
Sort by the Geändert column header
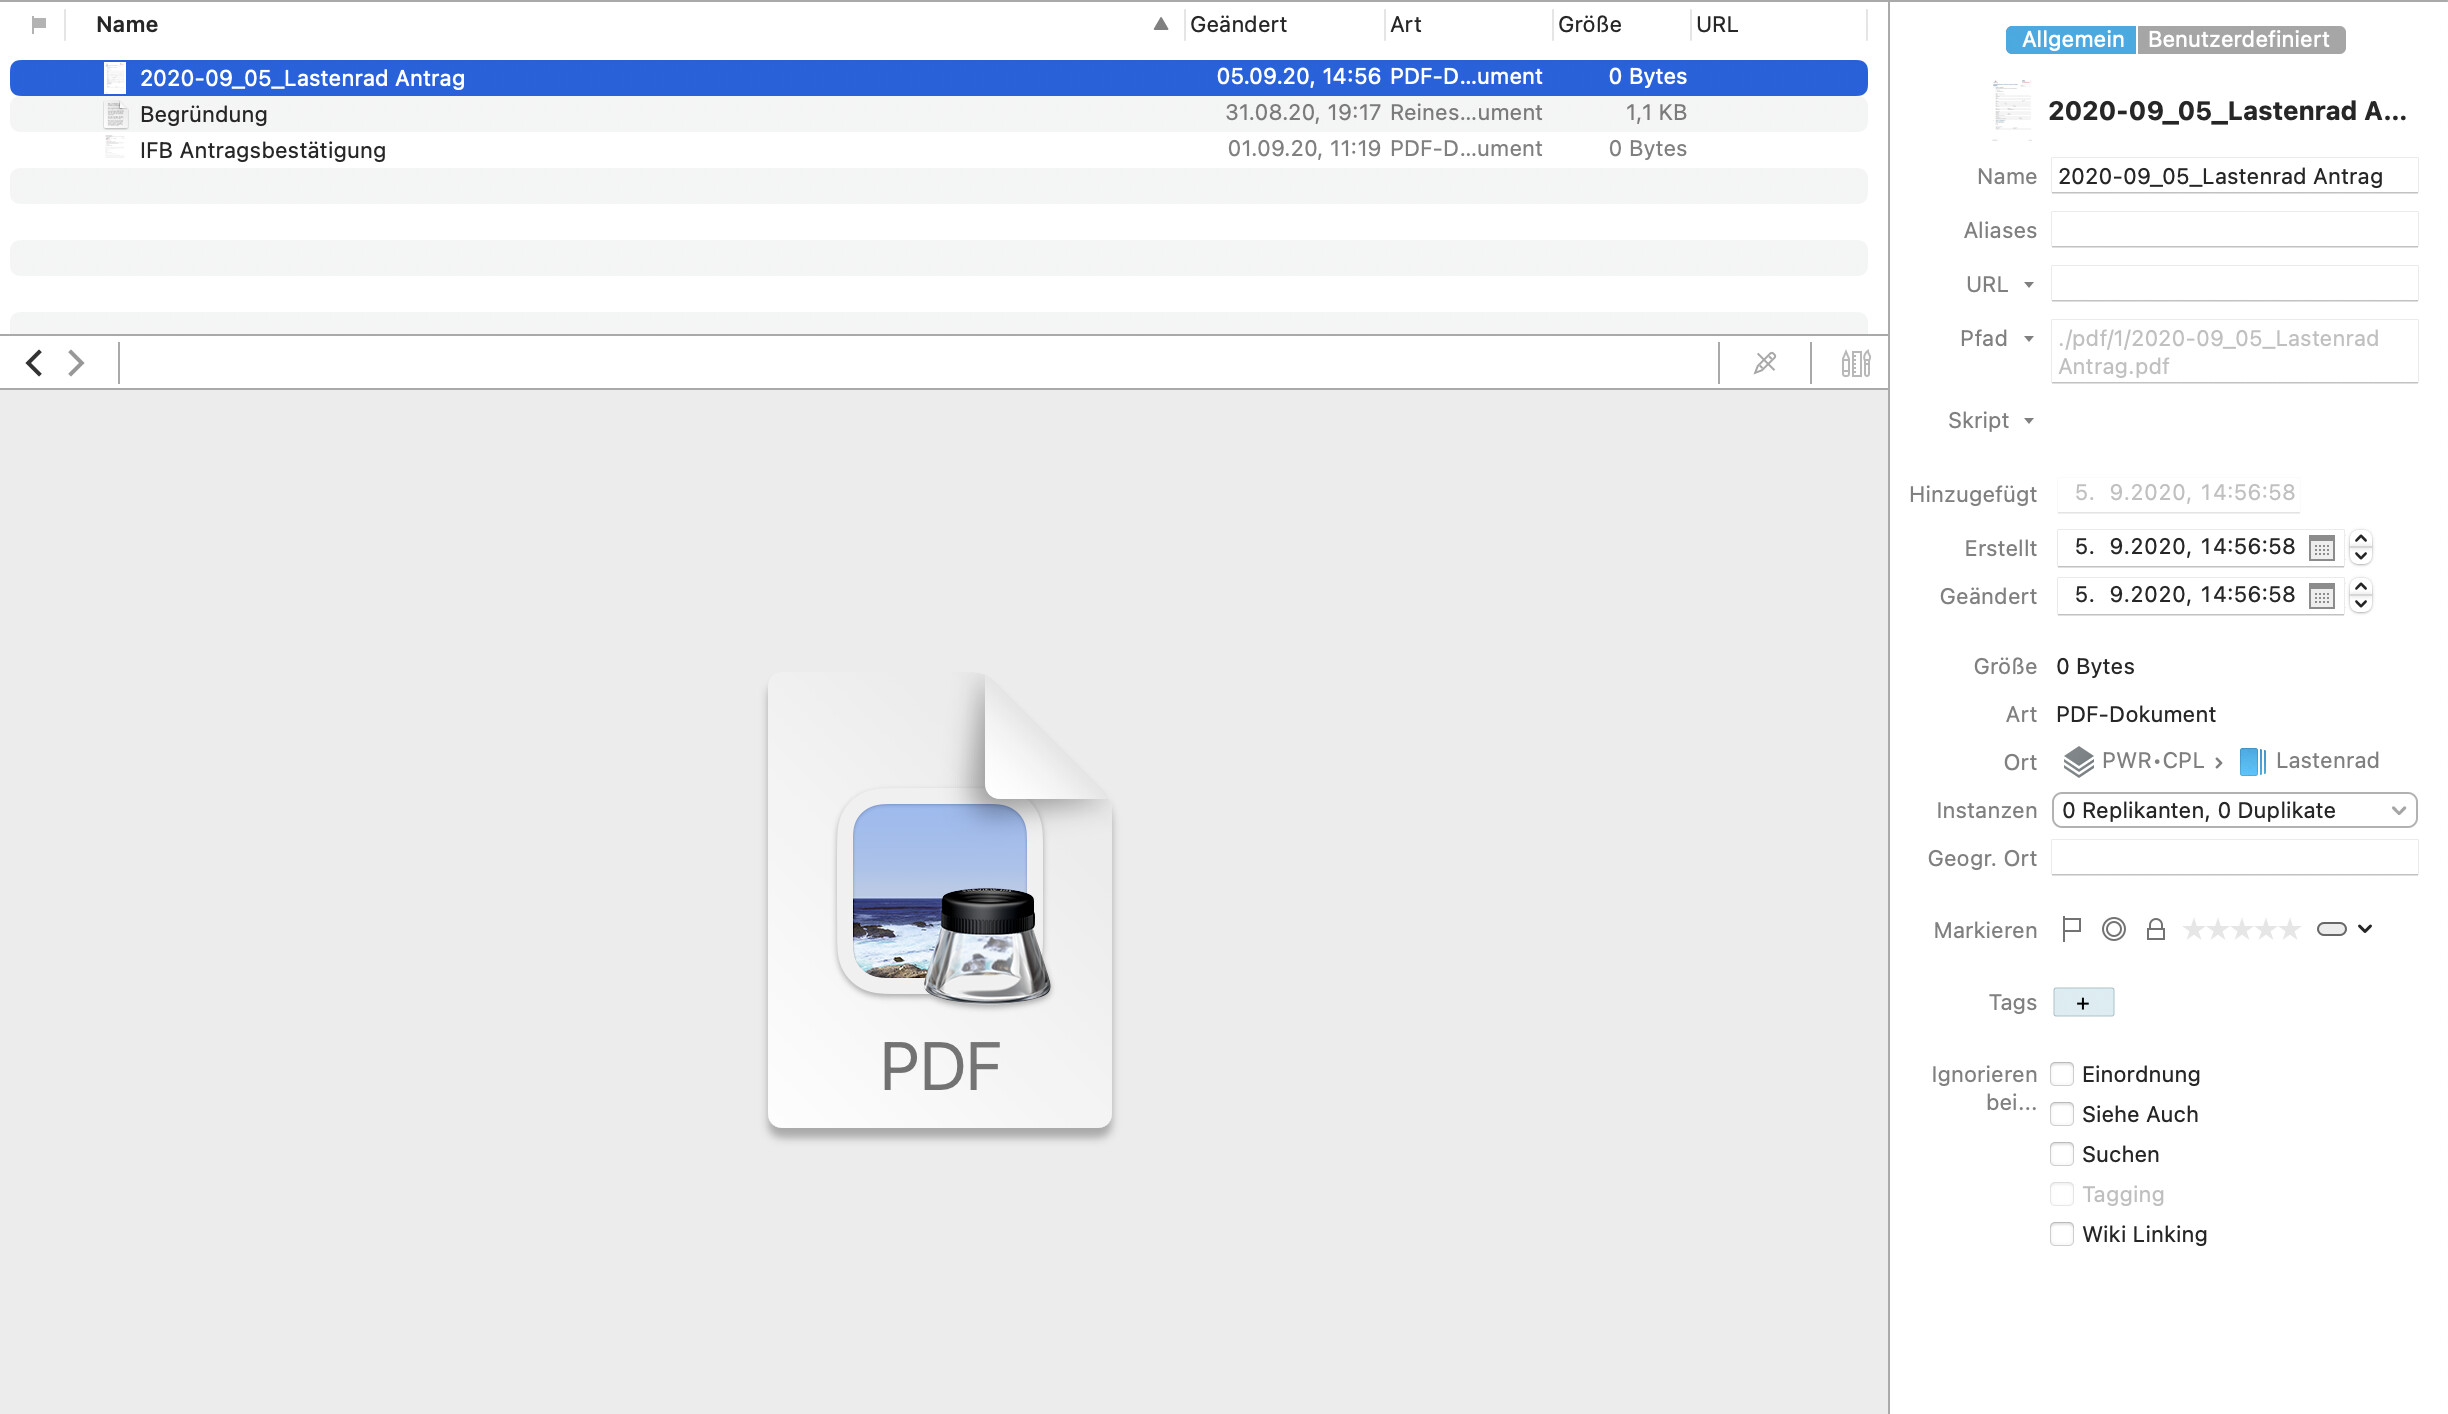click(1238, 24)
